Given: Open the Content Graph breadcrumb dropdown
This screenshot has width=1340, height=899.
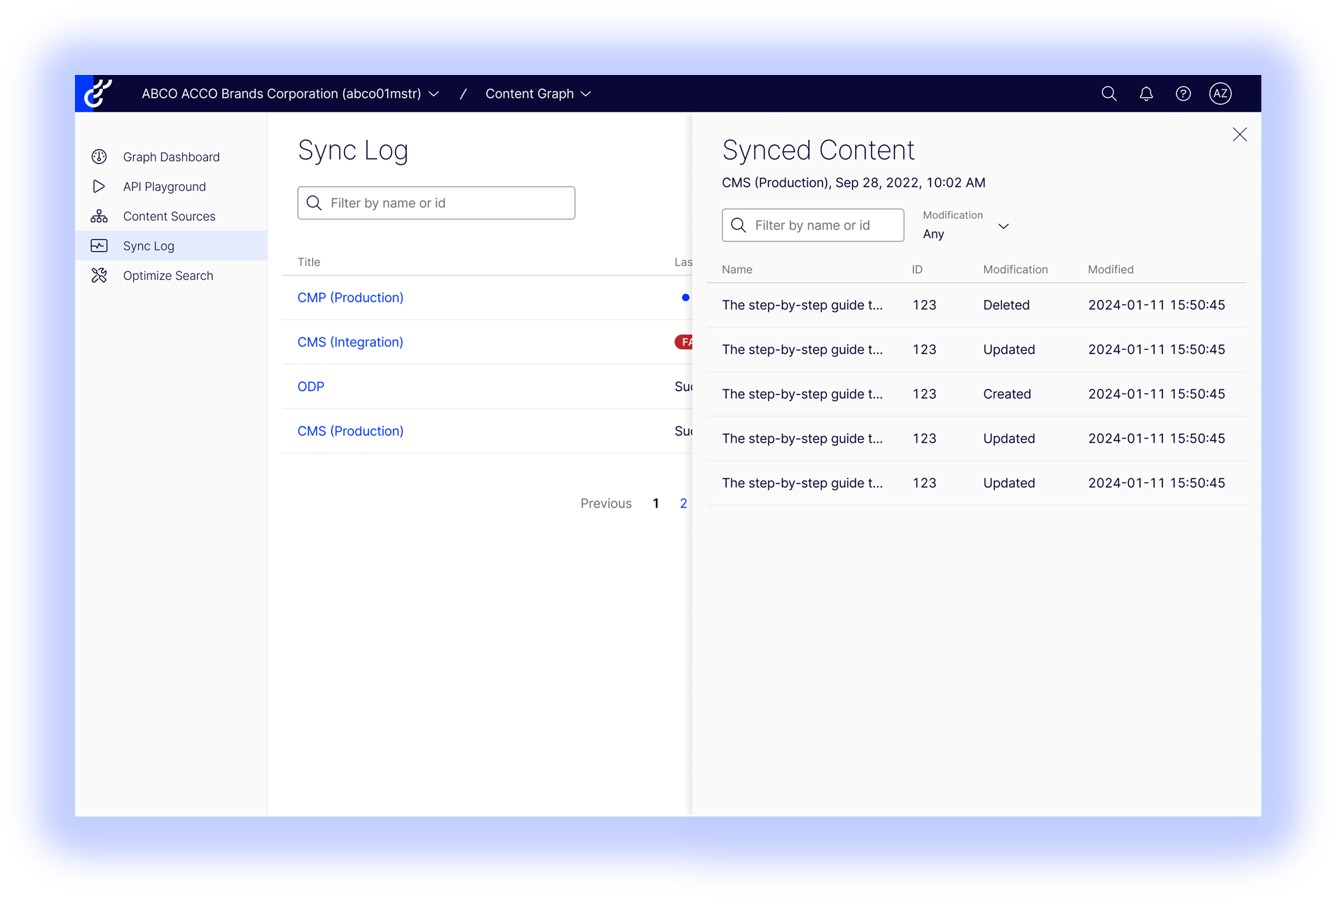Looking at the screenshot, I should [x=587, y=93].
